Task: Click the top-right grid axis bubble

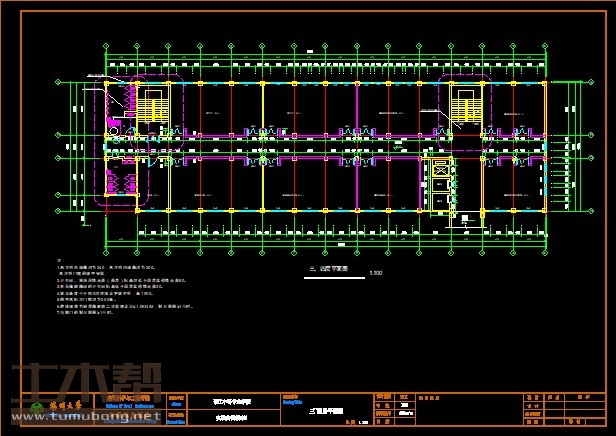Action: 545,48
